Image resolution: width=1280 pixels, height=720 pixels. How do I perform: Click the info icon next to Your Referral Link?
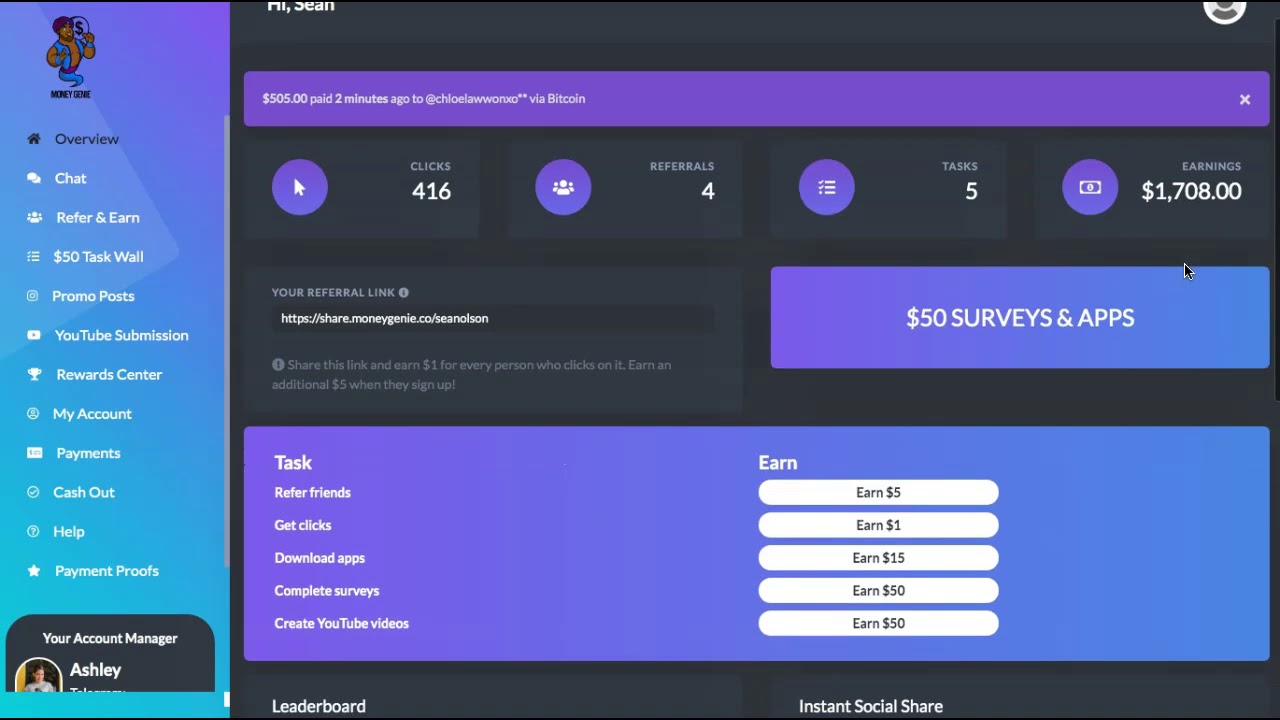[404, 293]
